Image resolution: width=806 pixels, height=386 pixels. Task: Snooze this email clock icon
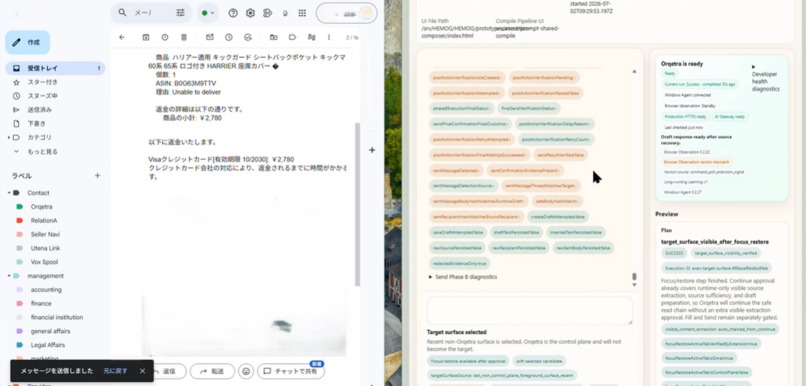229,37
